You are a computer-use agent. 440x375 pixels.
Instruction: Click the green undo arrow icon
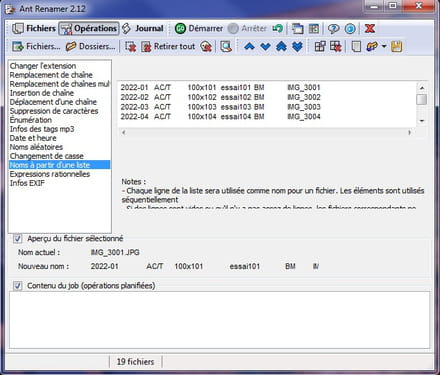(x=277, y=29)
